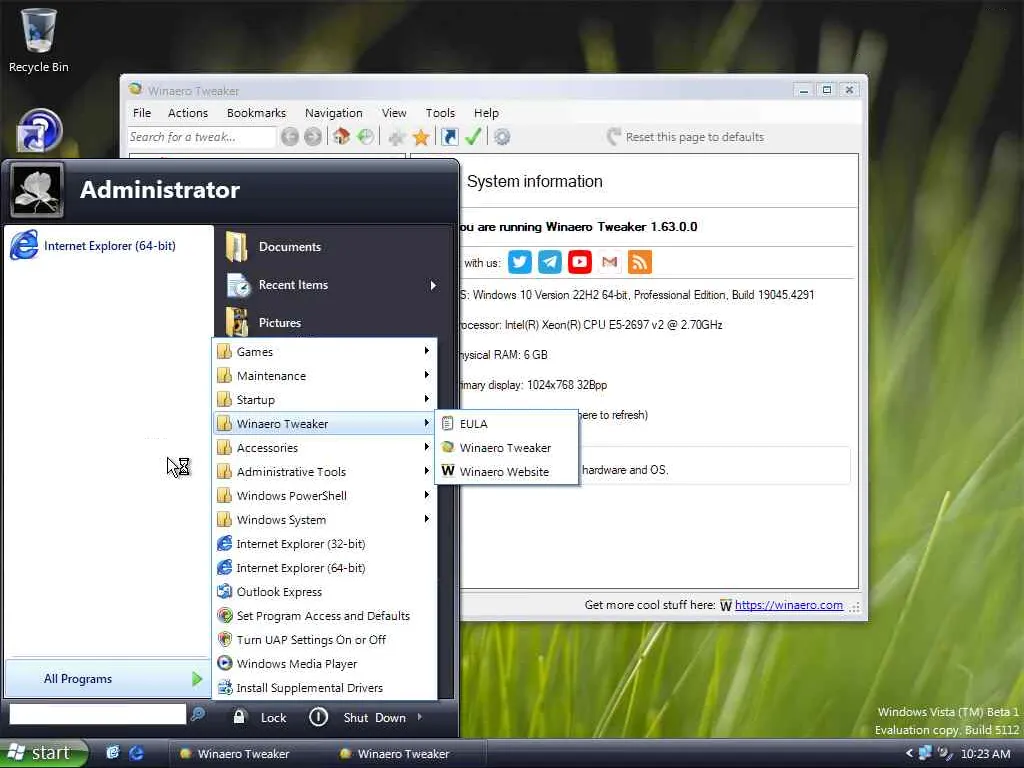Click the Gmail envelope icon
Viewport: 1024px width, 768px height.
coord(609,263)
